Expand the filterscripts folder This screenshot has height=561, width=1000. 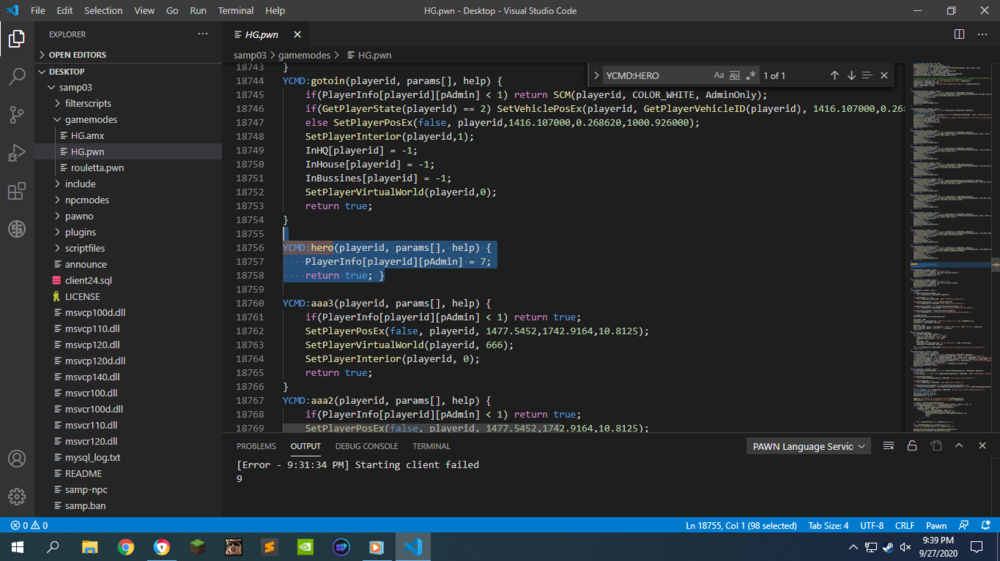(128, 103)
